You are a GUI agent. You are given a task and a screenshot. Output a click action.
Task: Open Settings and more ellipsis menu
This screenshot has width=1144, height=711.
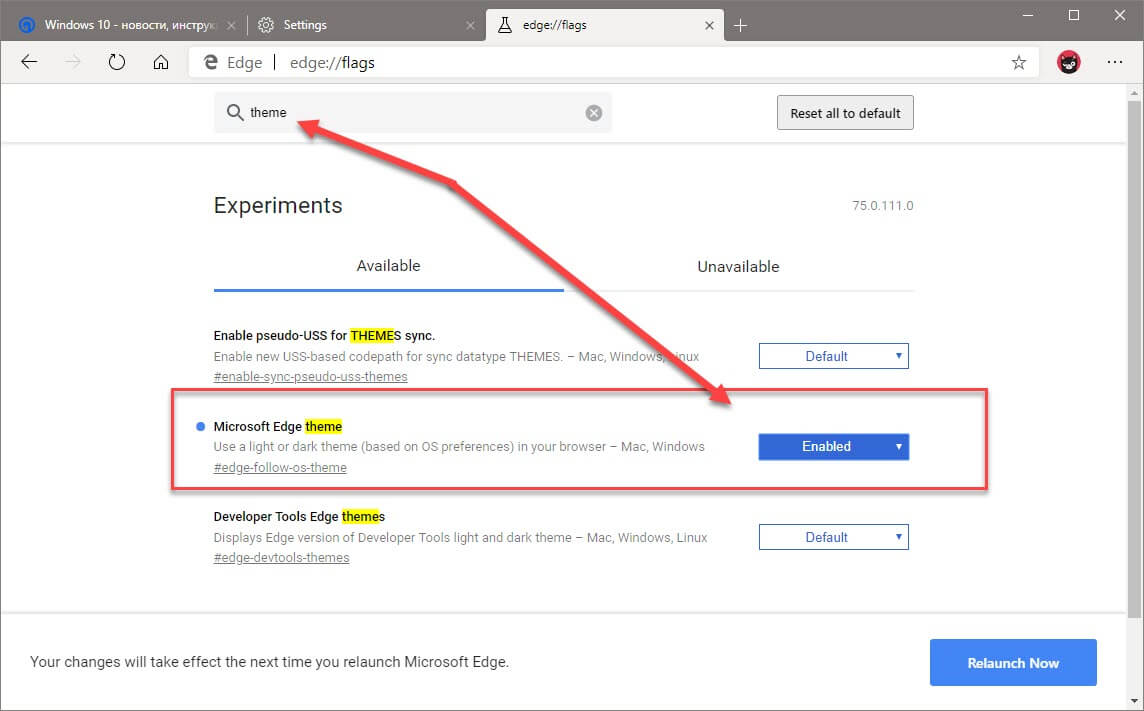(1114, 63)
